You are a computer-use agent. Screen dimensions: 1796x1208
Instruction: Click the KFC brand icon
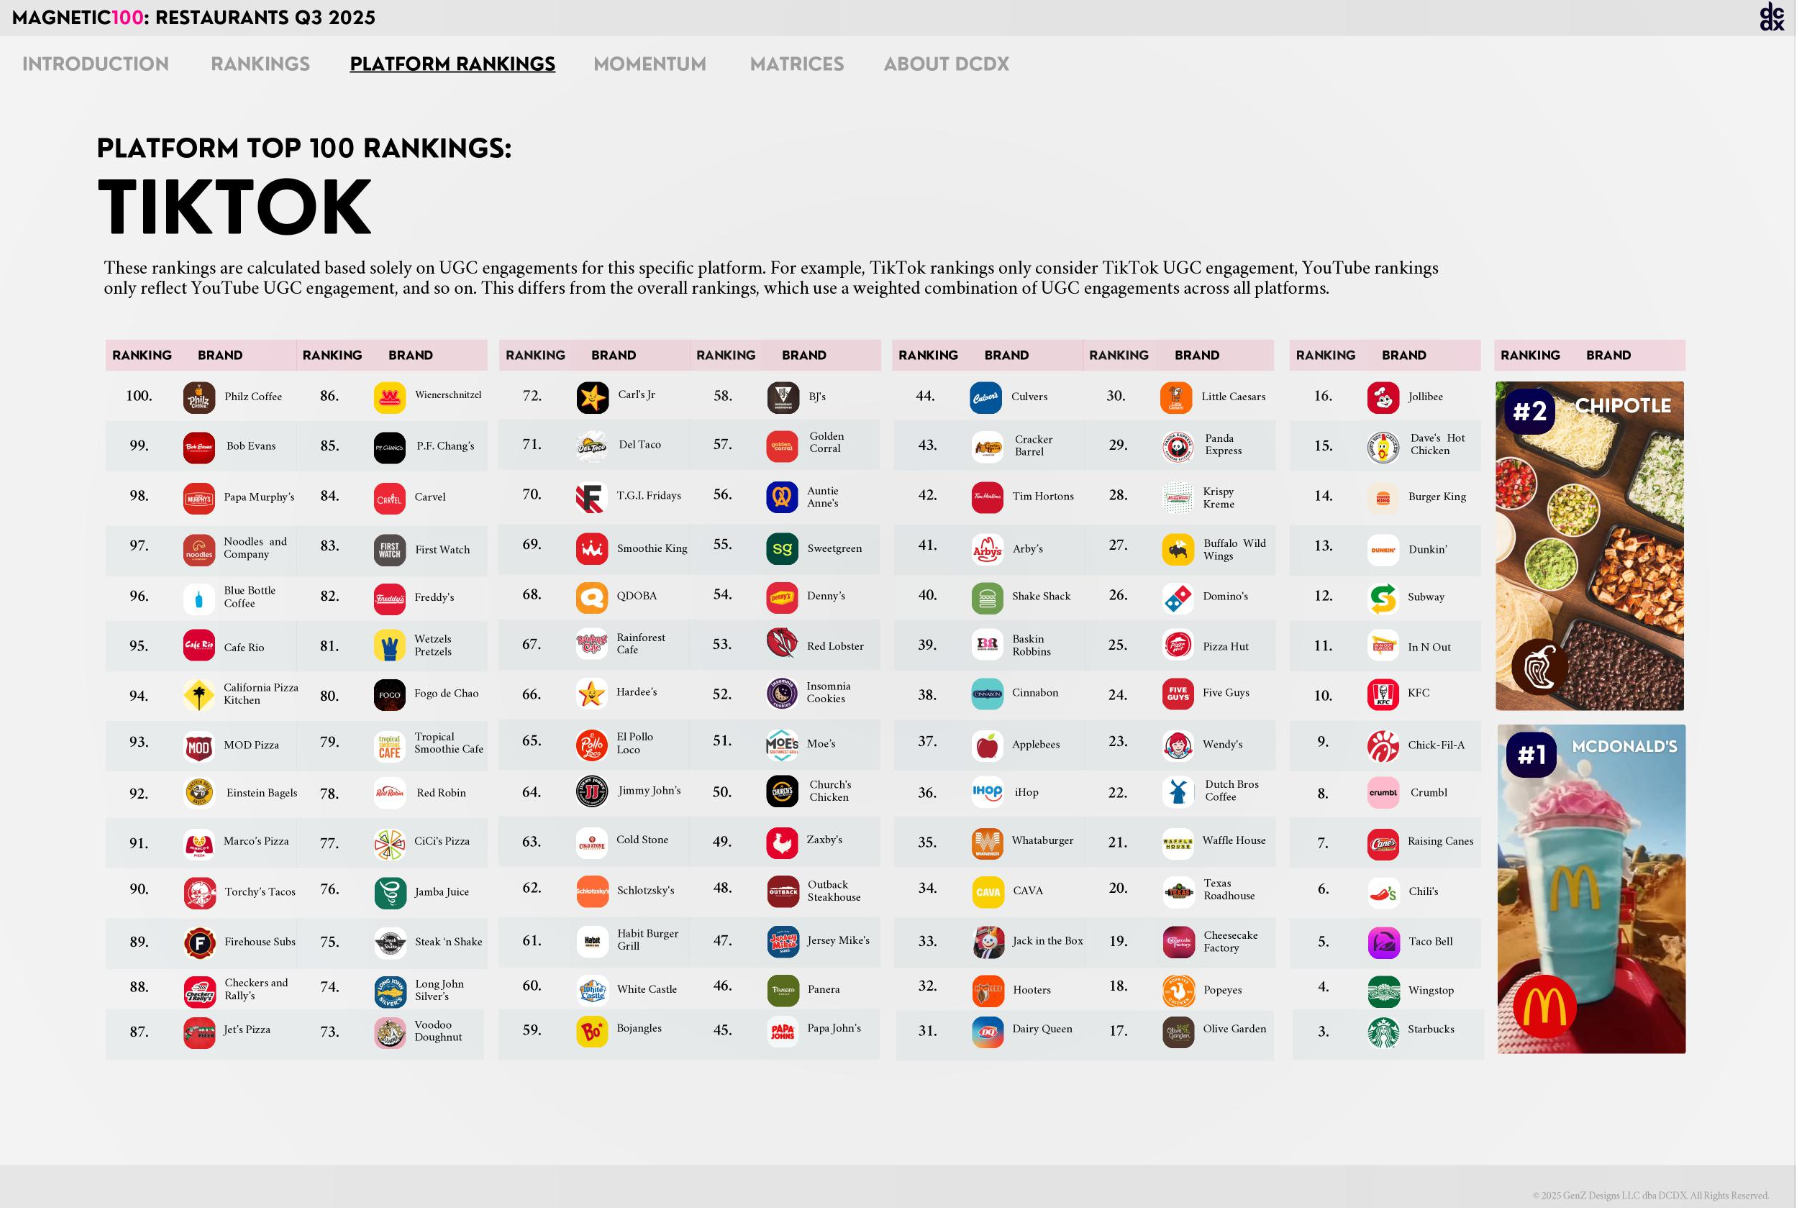coord(1383,694)
